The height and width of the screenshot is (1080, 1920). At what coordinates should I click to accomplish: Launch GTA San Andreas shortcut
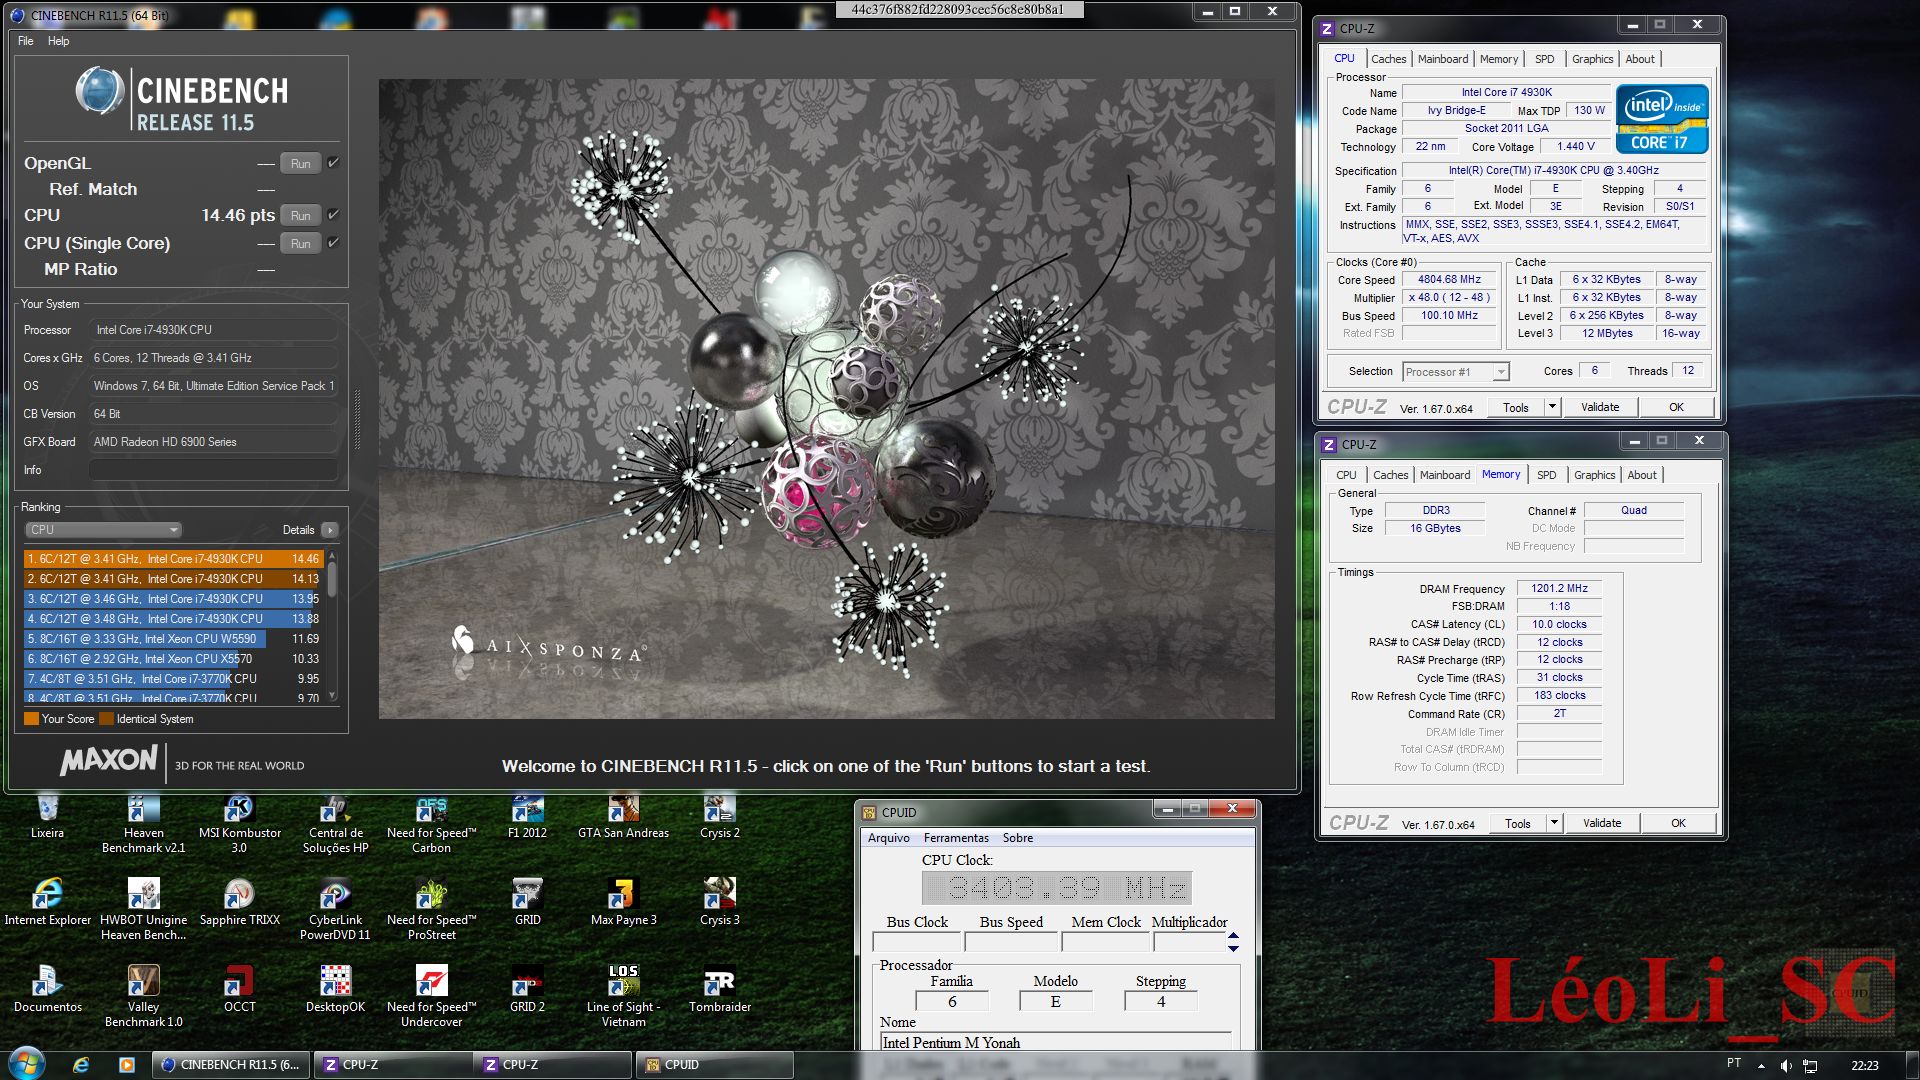tap(623, 816)
